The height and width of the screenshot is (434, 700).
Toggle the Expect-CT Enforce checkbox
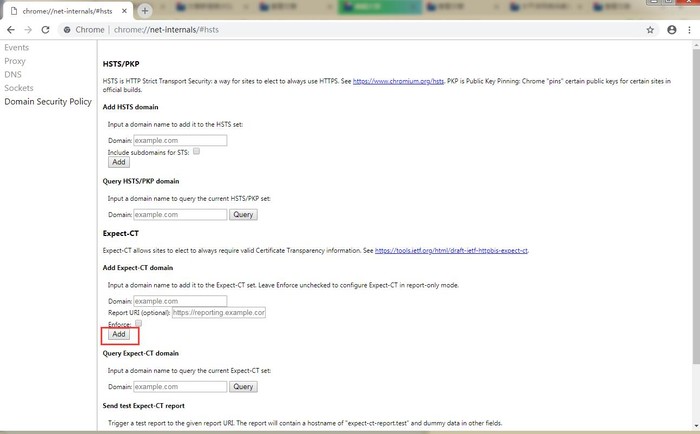pos(138,323)
